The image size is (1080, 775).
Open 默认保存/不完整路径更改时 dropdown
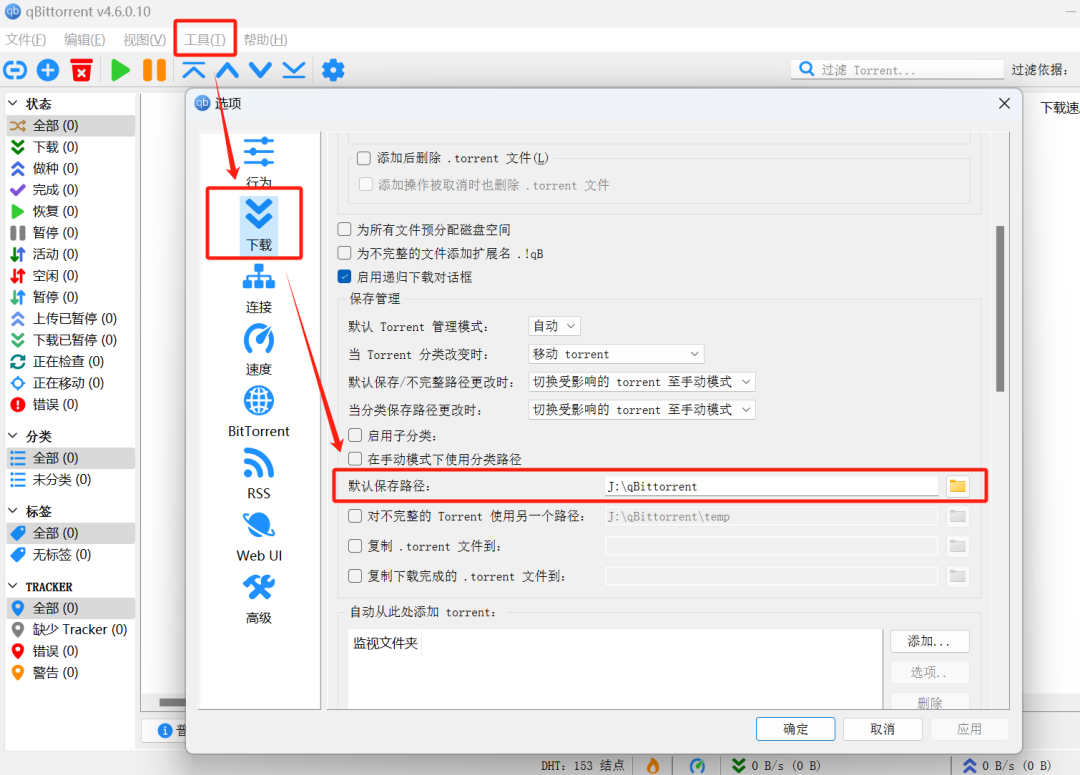pyautogui.click(x=642, y=382)
